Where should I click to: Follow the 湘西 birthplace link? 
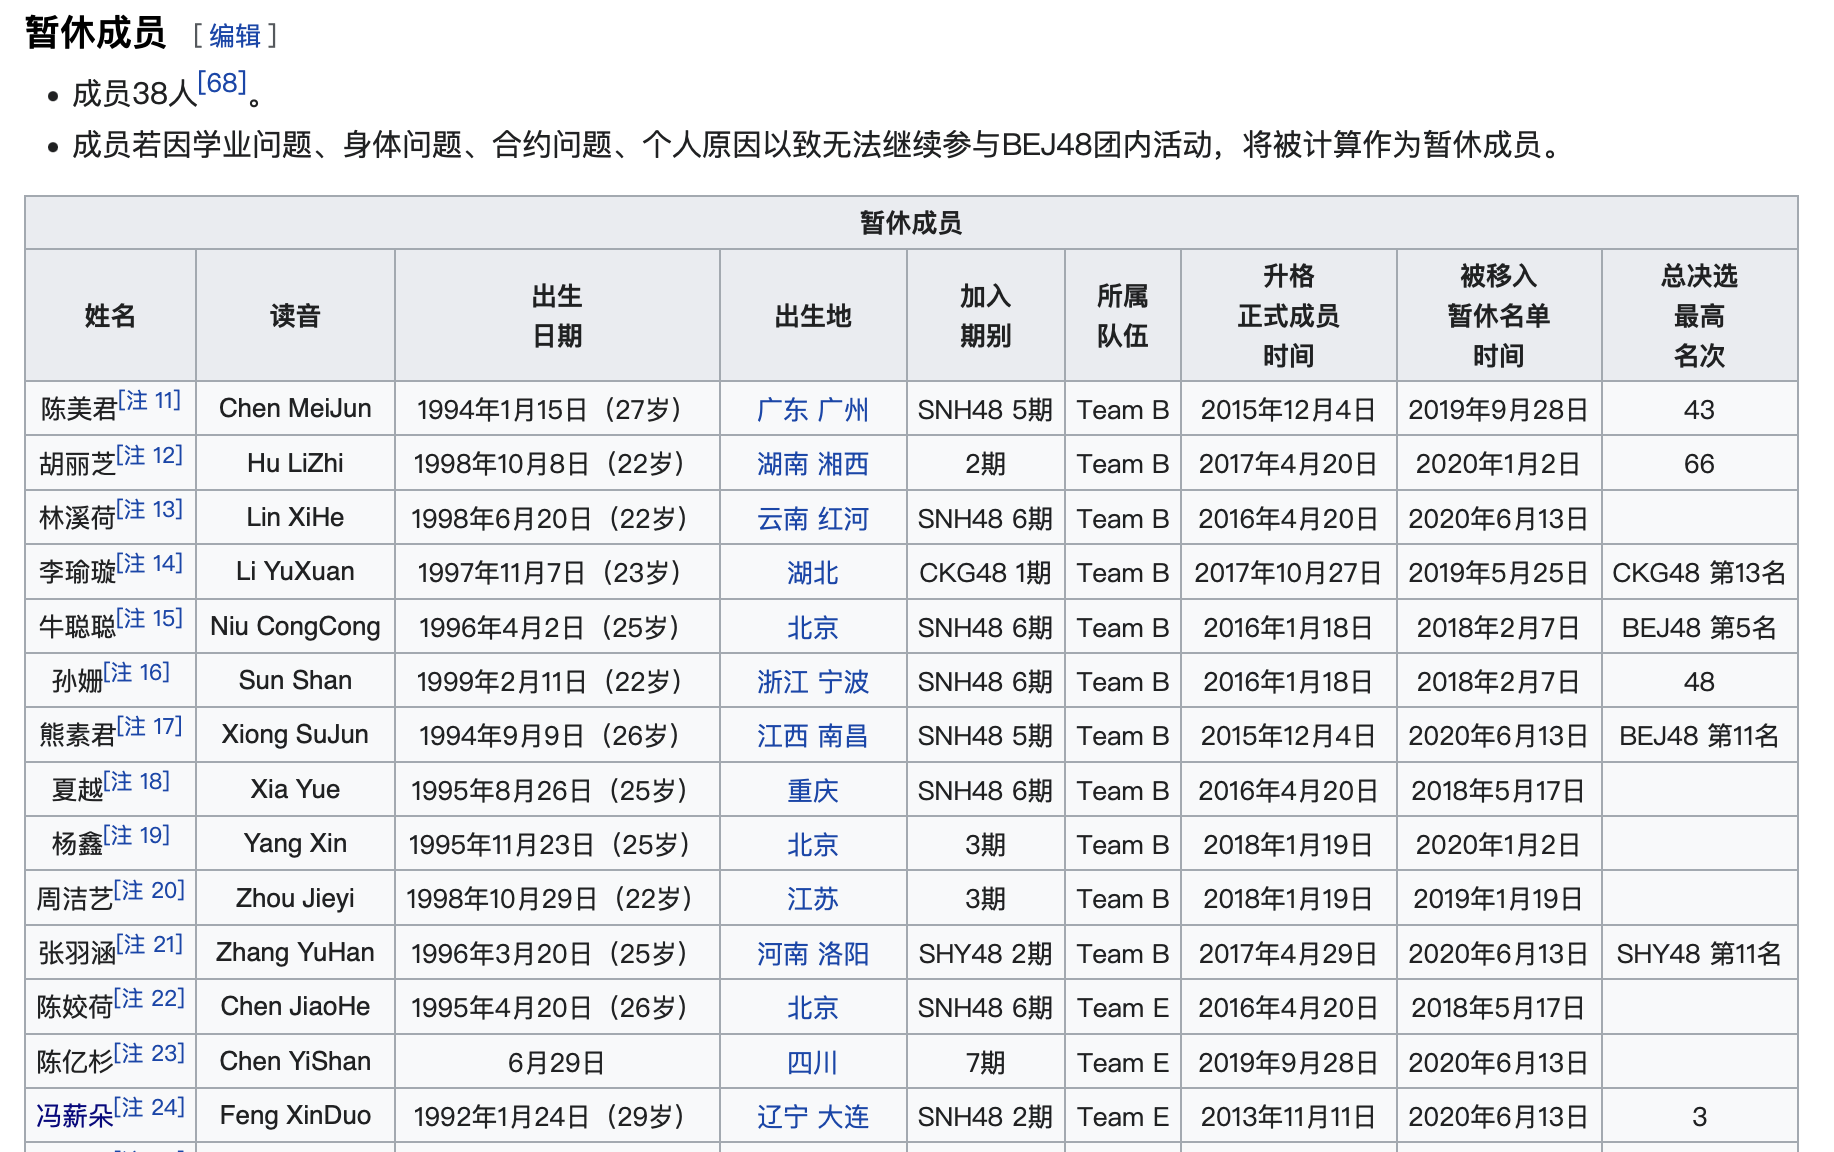point(843,464)
